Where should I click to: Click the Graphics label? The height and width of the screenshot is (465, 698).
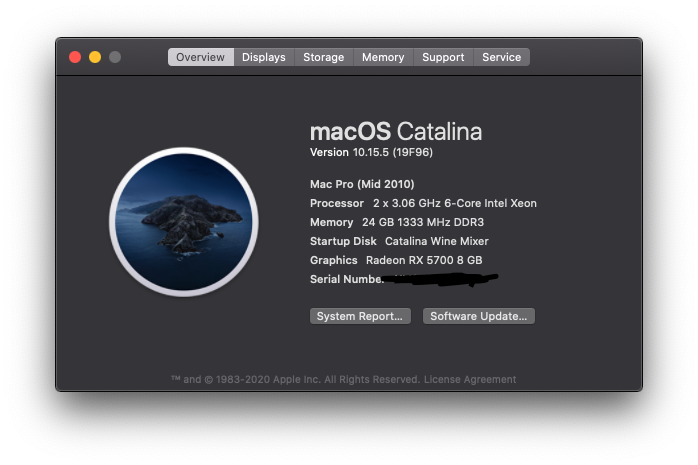click(333, 260)
